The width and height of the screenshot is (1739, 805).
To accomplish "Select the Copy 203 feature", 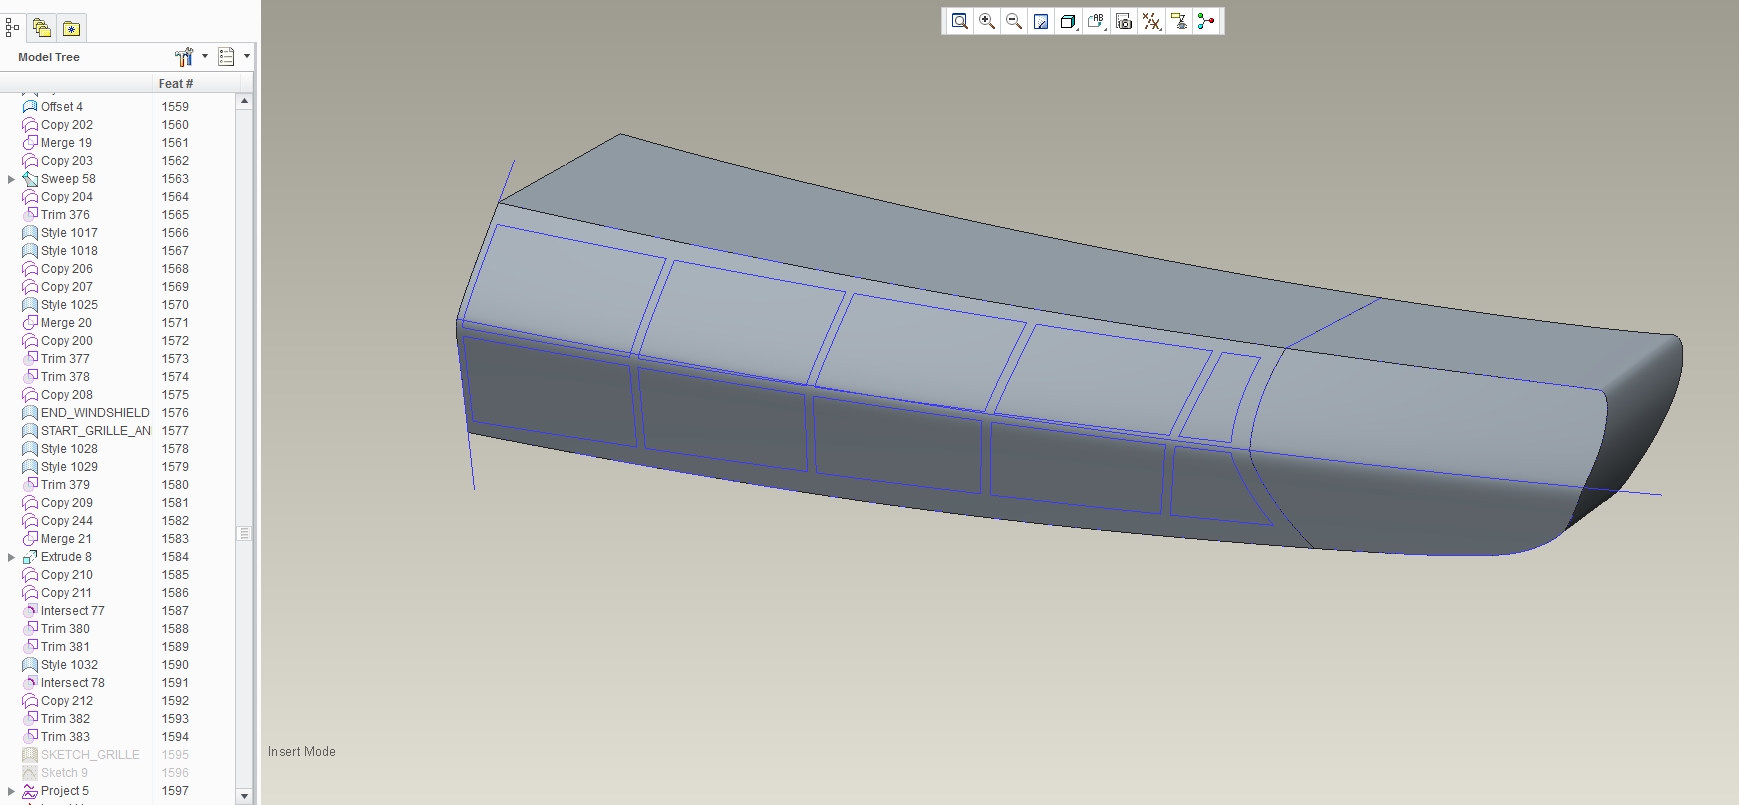I will coord(67,161).
